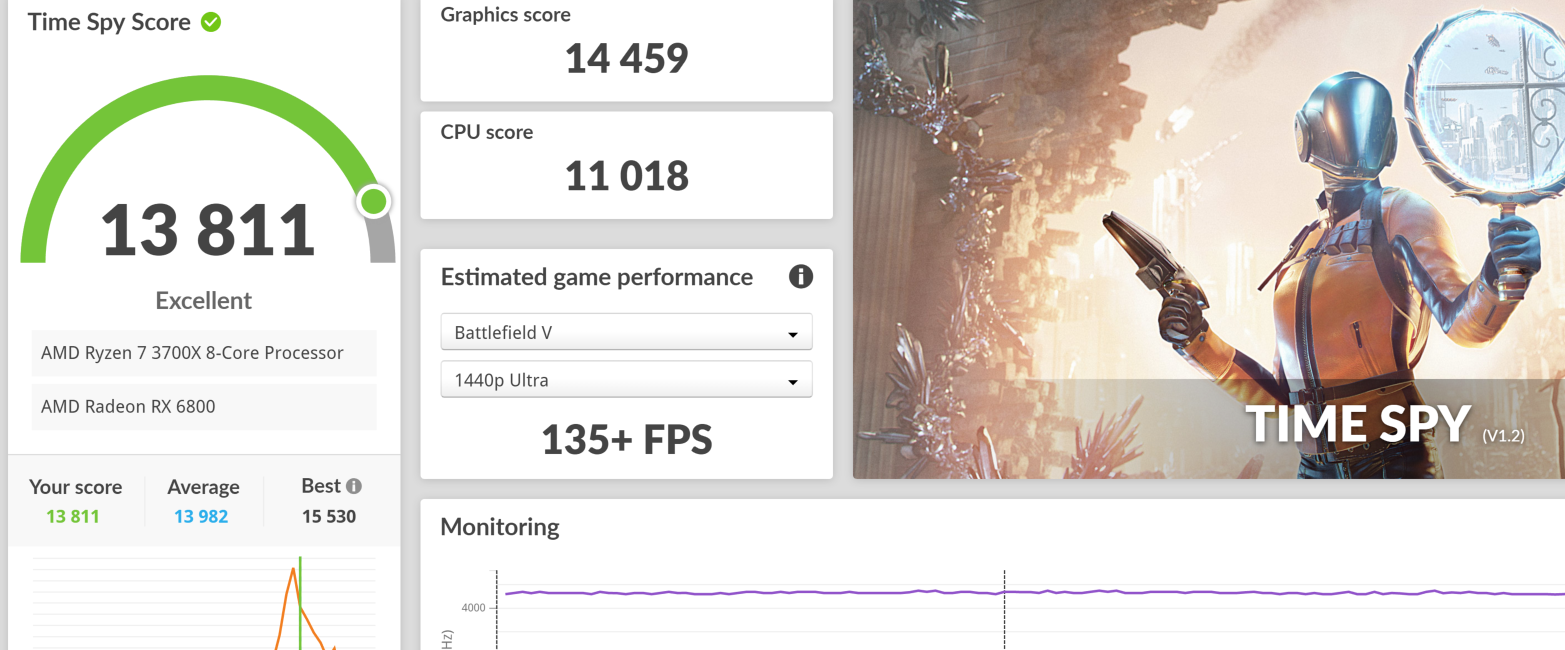1565x650 pixels.
Task: Click the Time Spy artwork image
Action: coord(1209,239)
